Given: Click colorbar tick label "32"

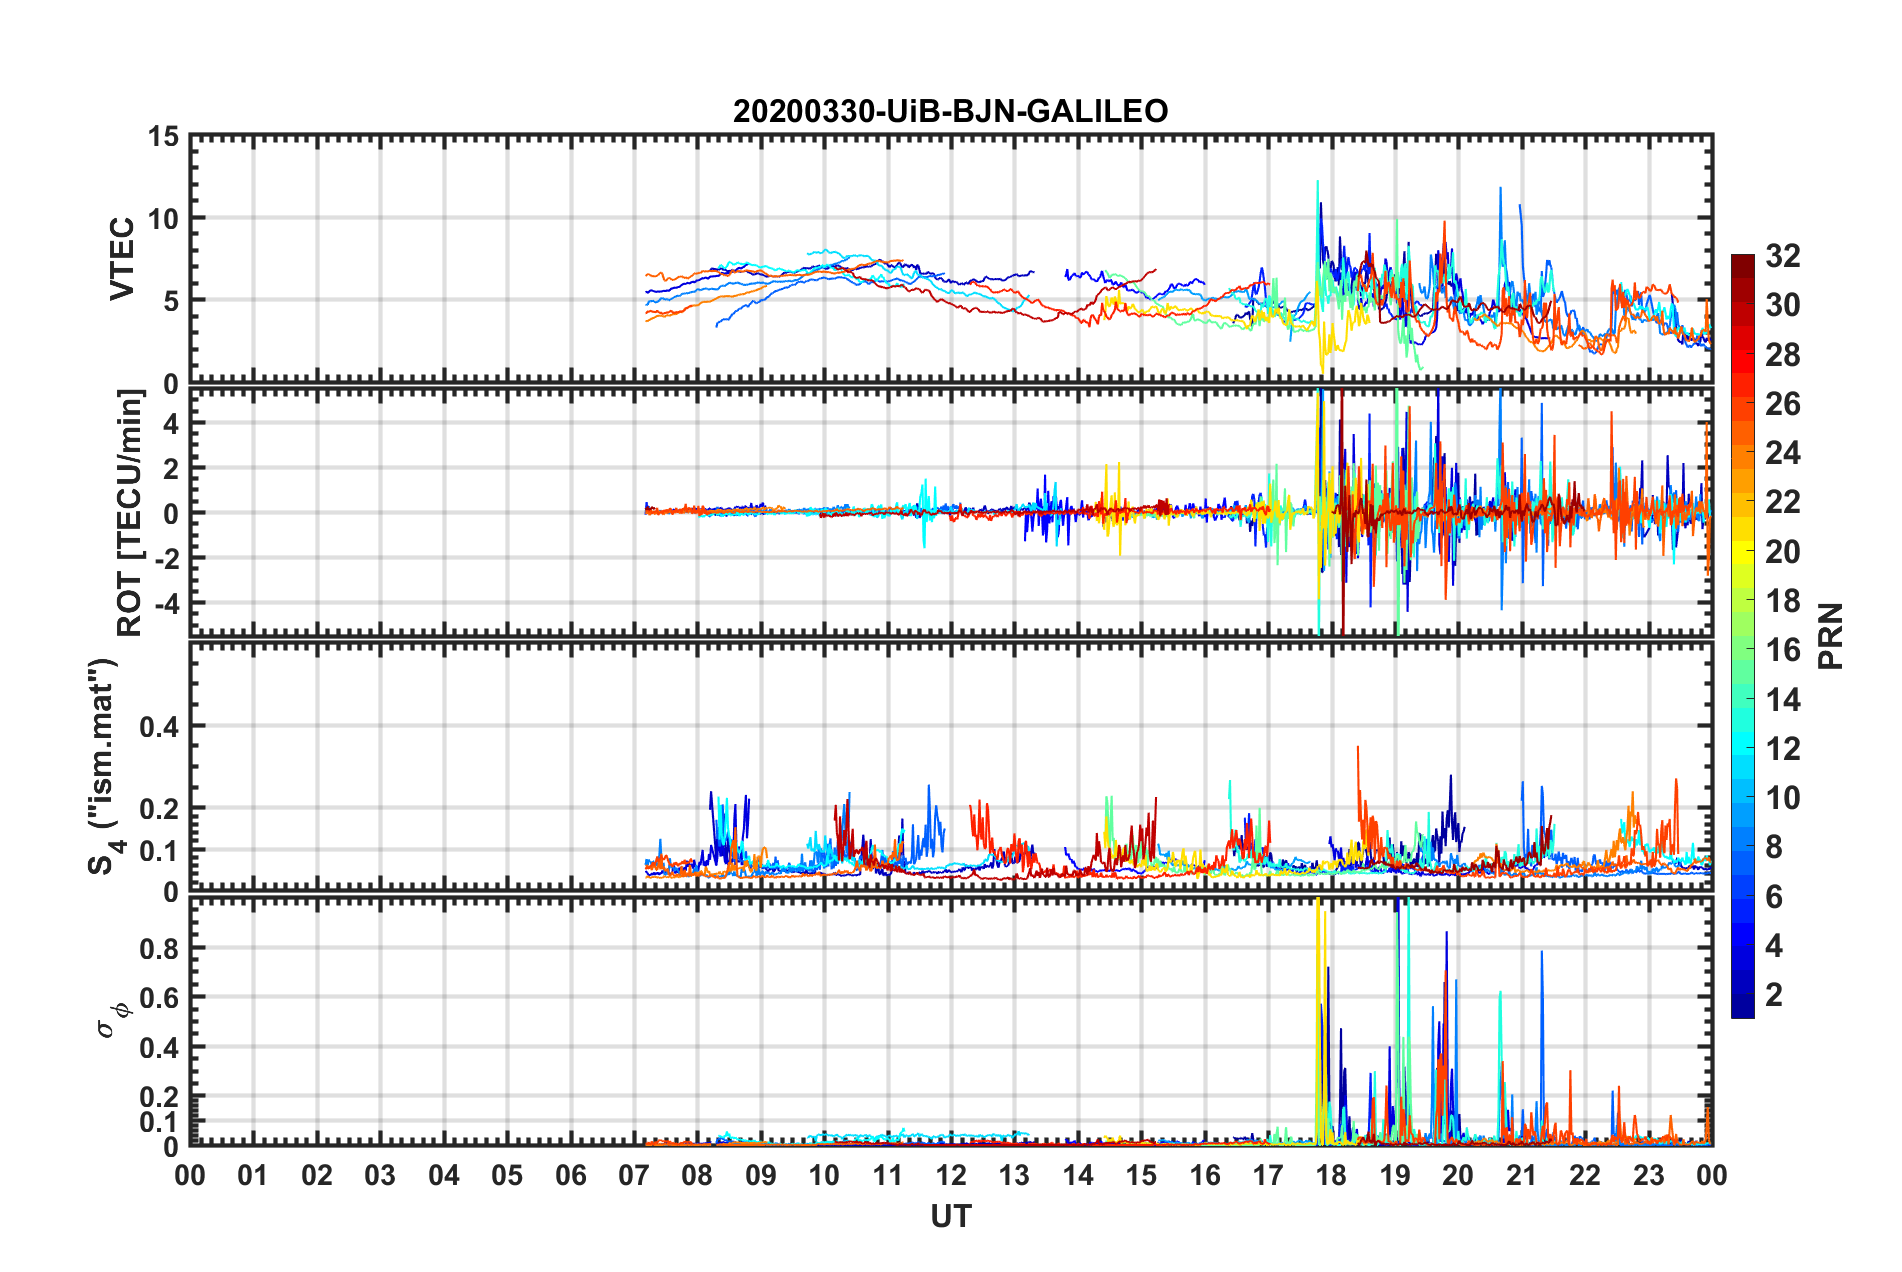Looking at the screenshot, I should [1782, 256].
